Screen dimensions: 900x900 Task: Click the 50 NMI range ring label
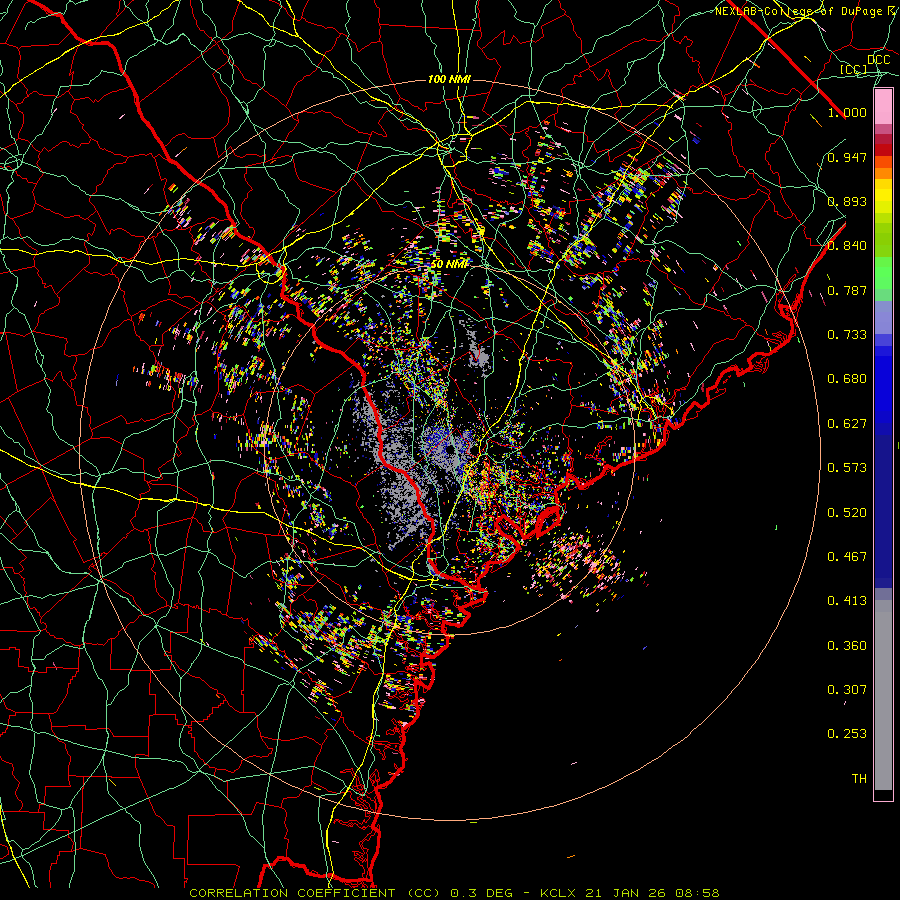449,264
